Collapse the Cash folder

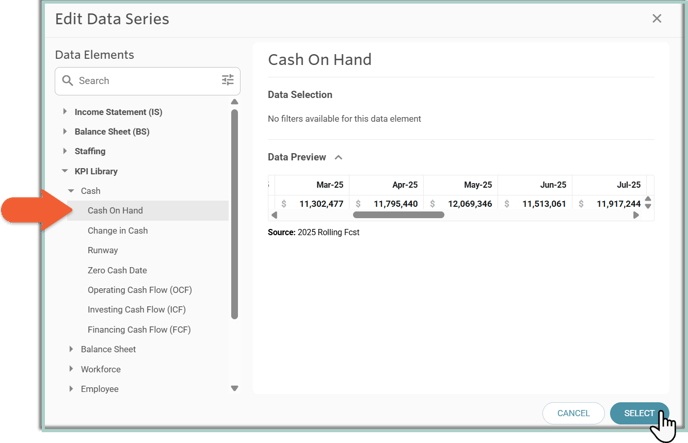71,191
